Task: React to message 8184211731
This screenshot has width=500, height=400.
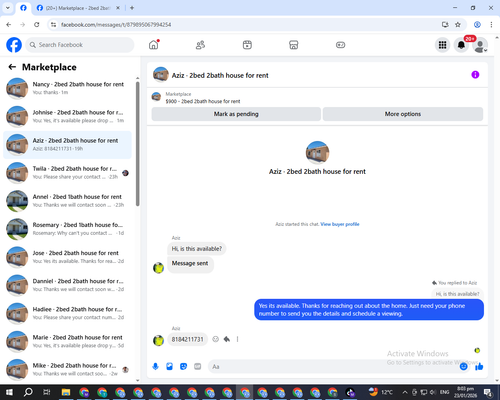Action: pyautogui.click(x=216, y=339)
